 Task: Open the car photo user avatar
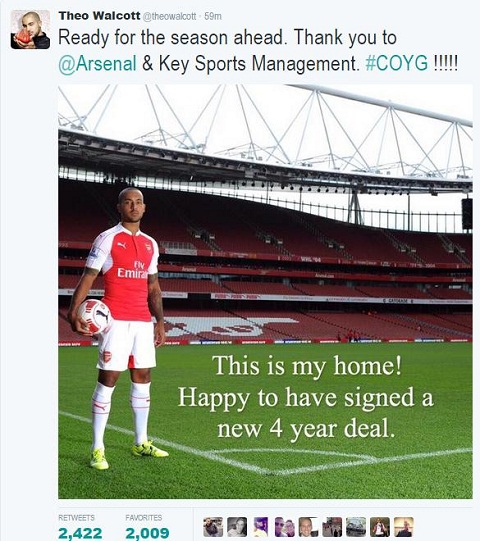tap(356, 527)
